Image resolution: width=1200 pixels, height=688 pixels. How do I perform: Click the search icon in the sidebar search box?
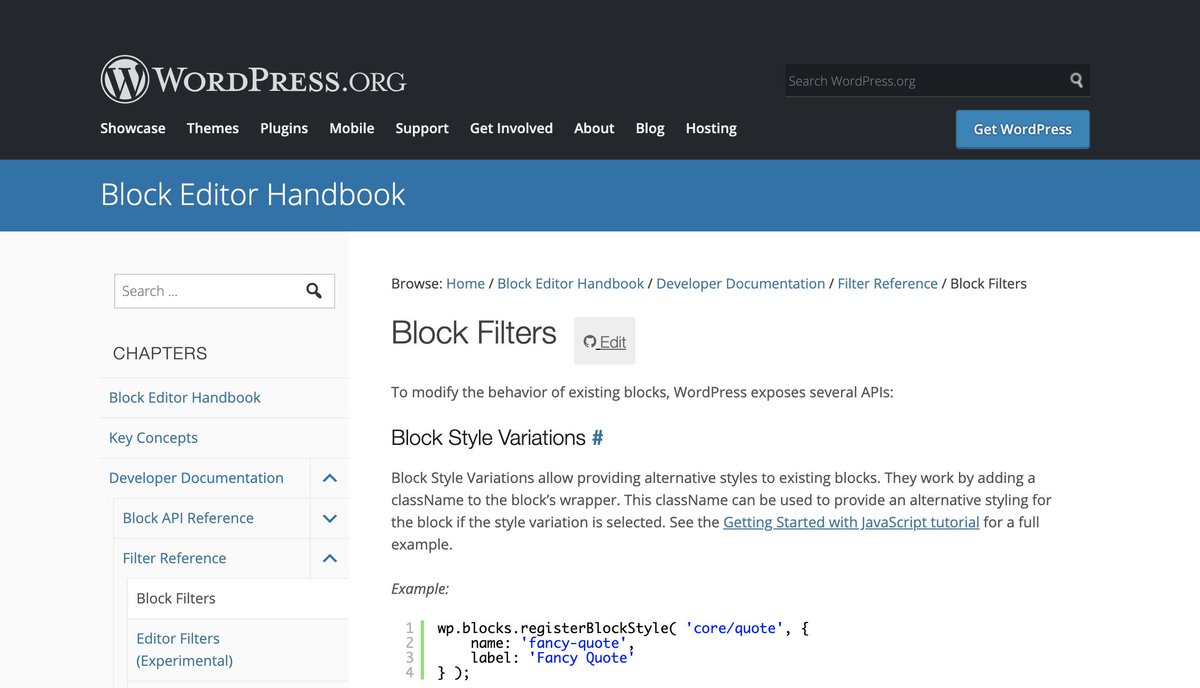pyautogui.click(x=315, y=291)
